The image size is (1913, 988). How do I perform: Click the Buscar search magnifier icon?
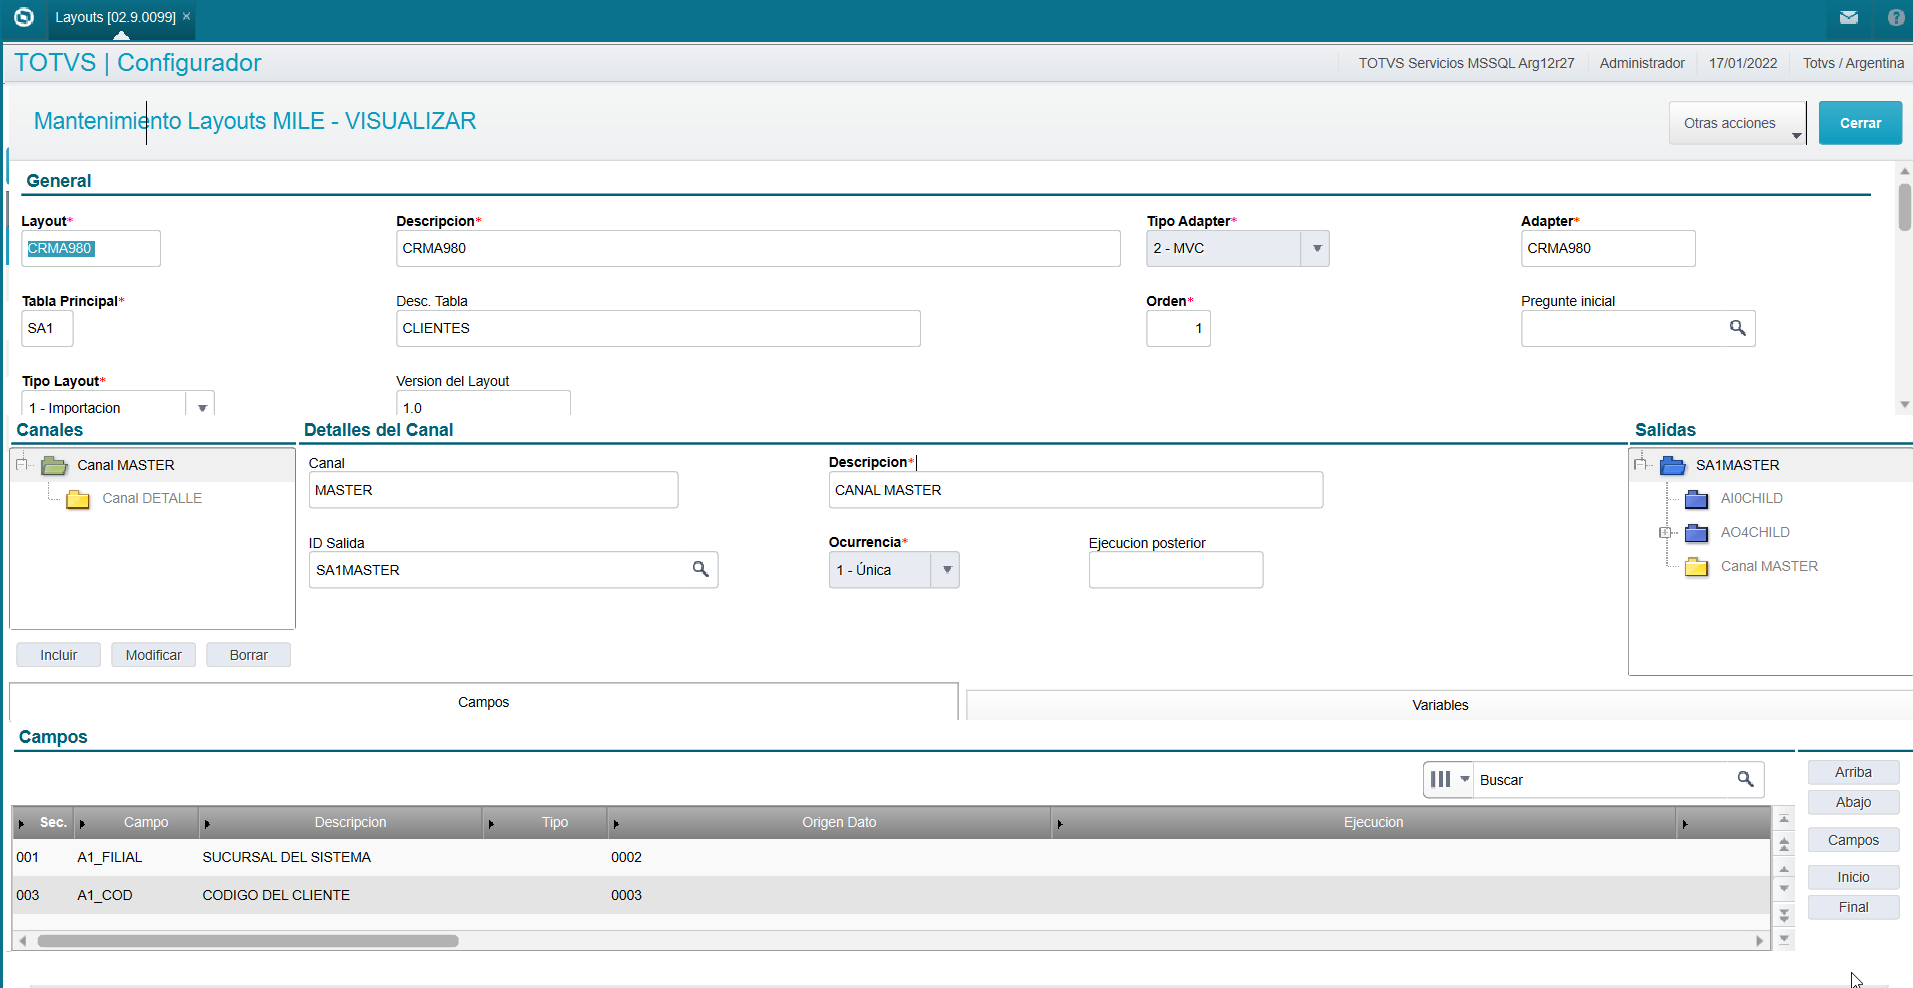[1745, 779]
